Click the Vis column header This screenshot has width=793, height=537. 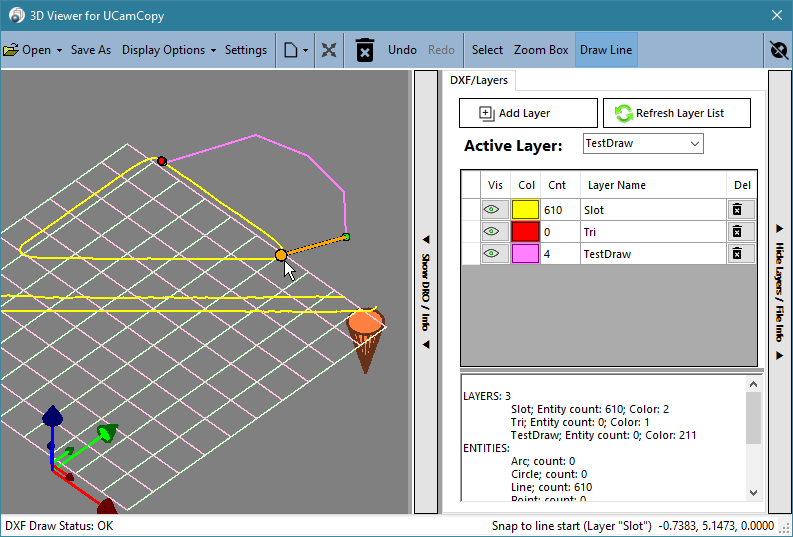click(495, 185)
